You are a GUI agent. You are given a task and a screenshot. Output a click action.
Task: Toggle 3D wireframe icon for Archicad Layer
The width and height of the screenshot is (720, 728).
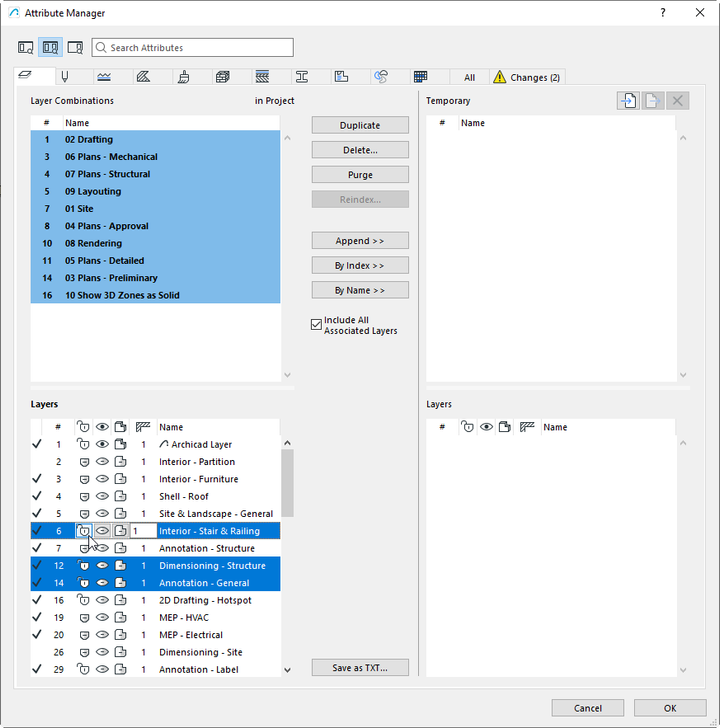[121, 444]
